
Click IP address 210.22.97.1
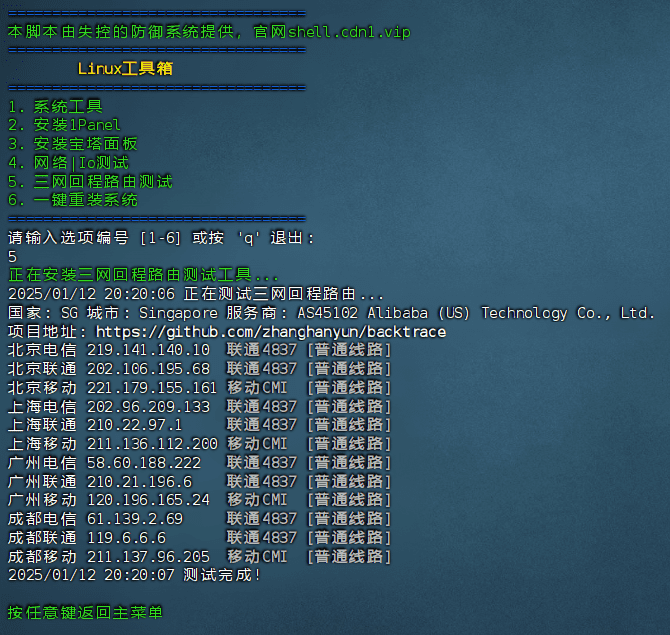(135, 425)
